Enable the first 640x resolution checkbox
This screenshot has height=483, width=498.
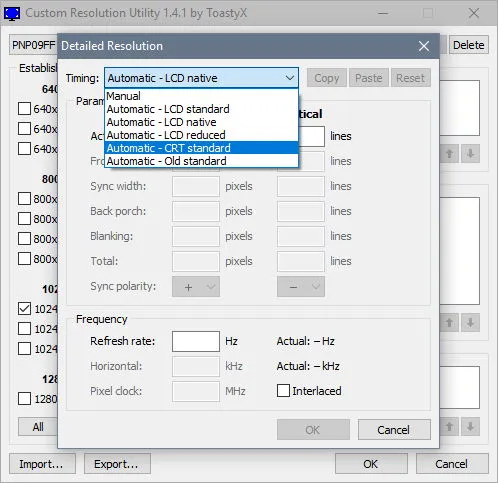(x=24, y=109)
